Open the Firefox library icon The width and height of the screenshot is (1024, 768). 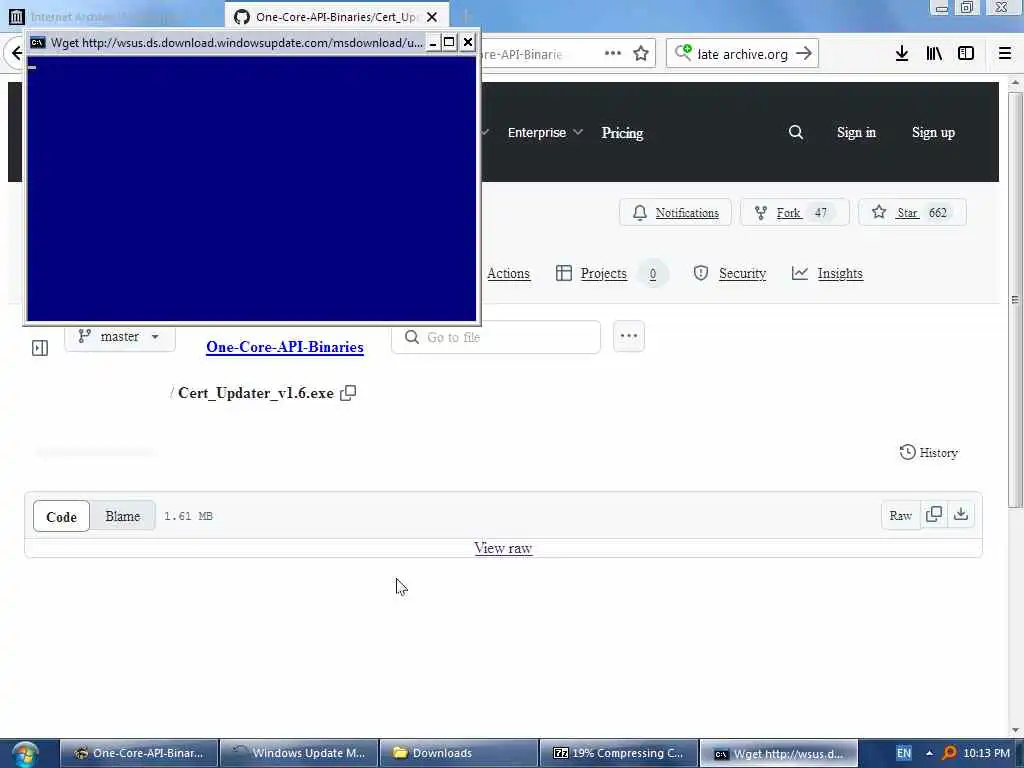[934, 54]
